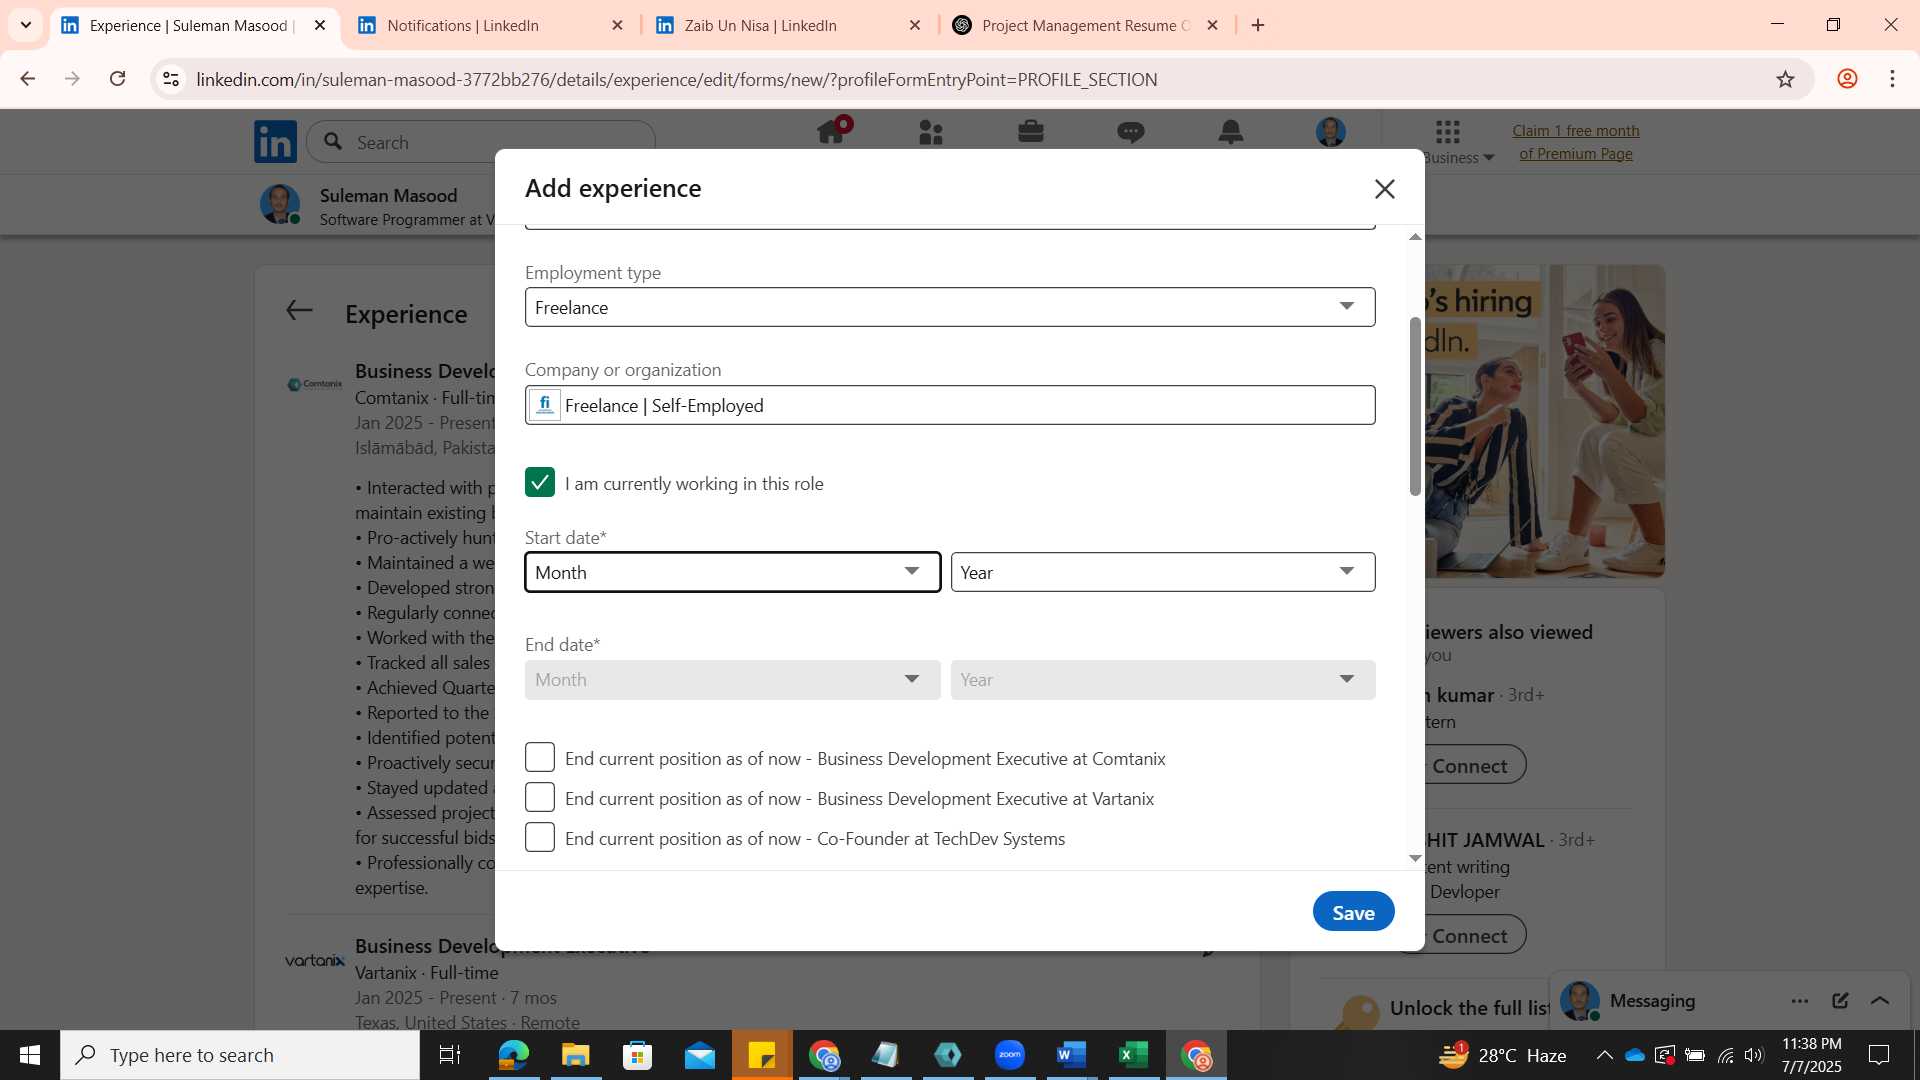Open Suleman Masood profile name

point(388,195)
